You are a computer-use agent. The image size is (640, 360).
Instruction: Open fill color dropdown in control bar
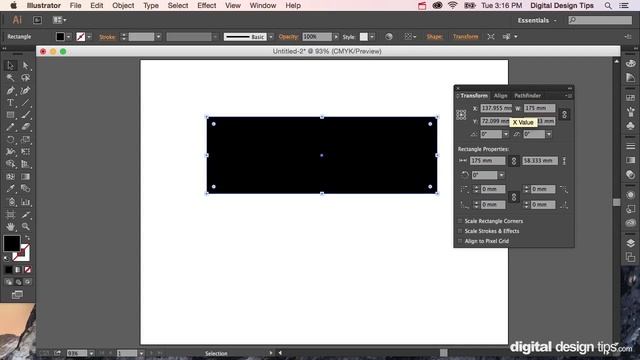(69, 37)
